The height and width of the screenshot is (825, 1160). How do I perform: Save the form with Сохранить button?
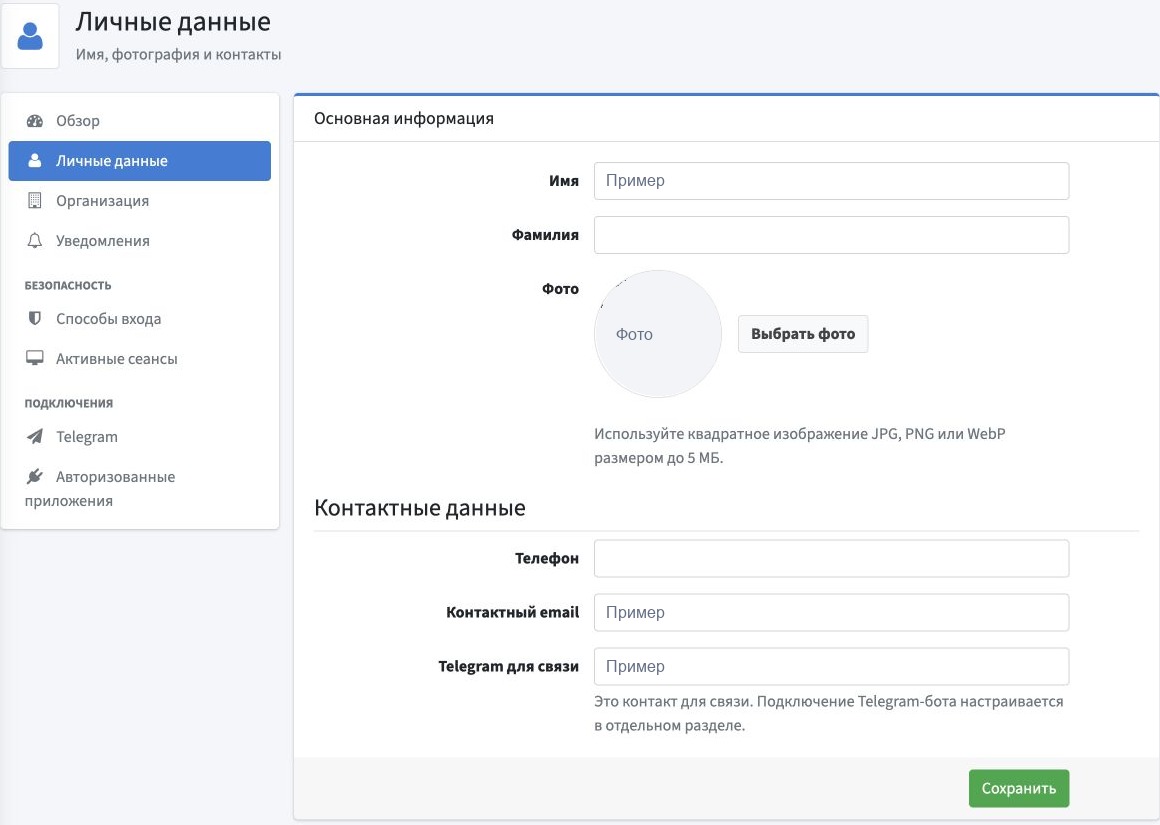pos(1019,789)
